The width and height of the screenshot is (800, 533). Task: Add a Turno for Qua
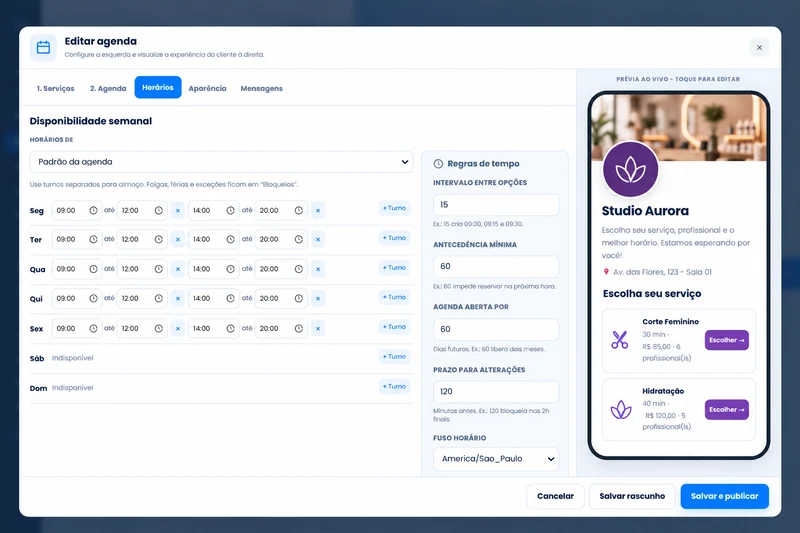[x=394, y=267]
